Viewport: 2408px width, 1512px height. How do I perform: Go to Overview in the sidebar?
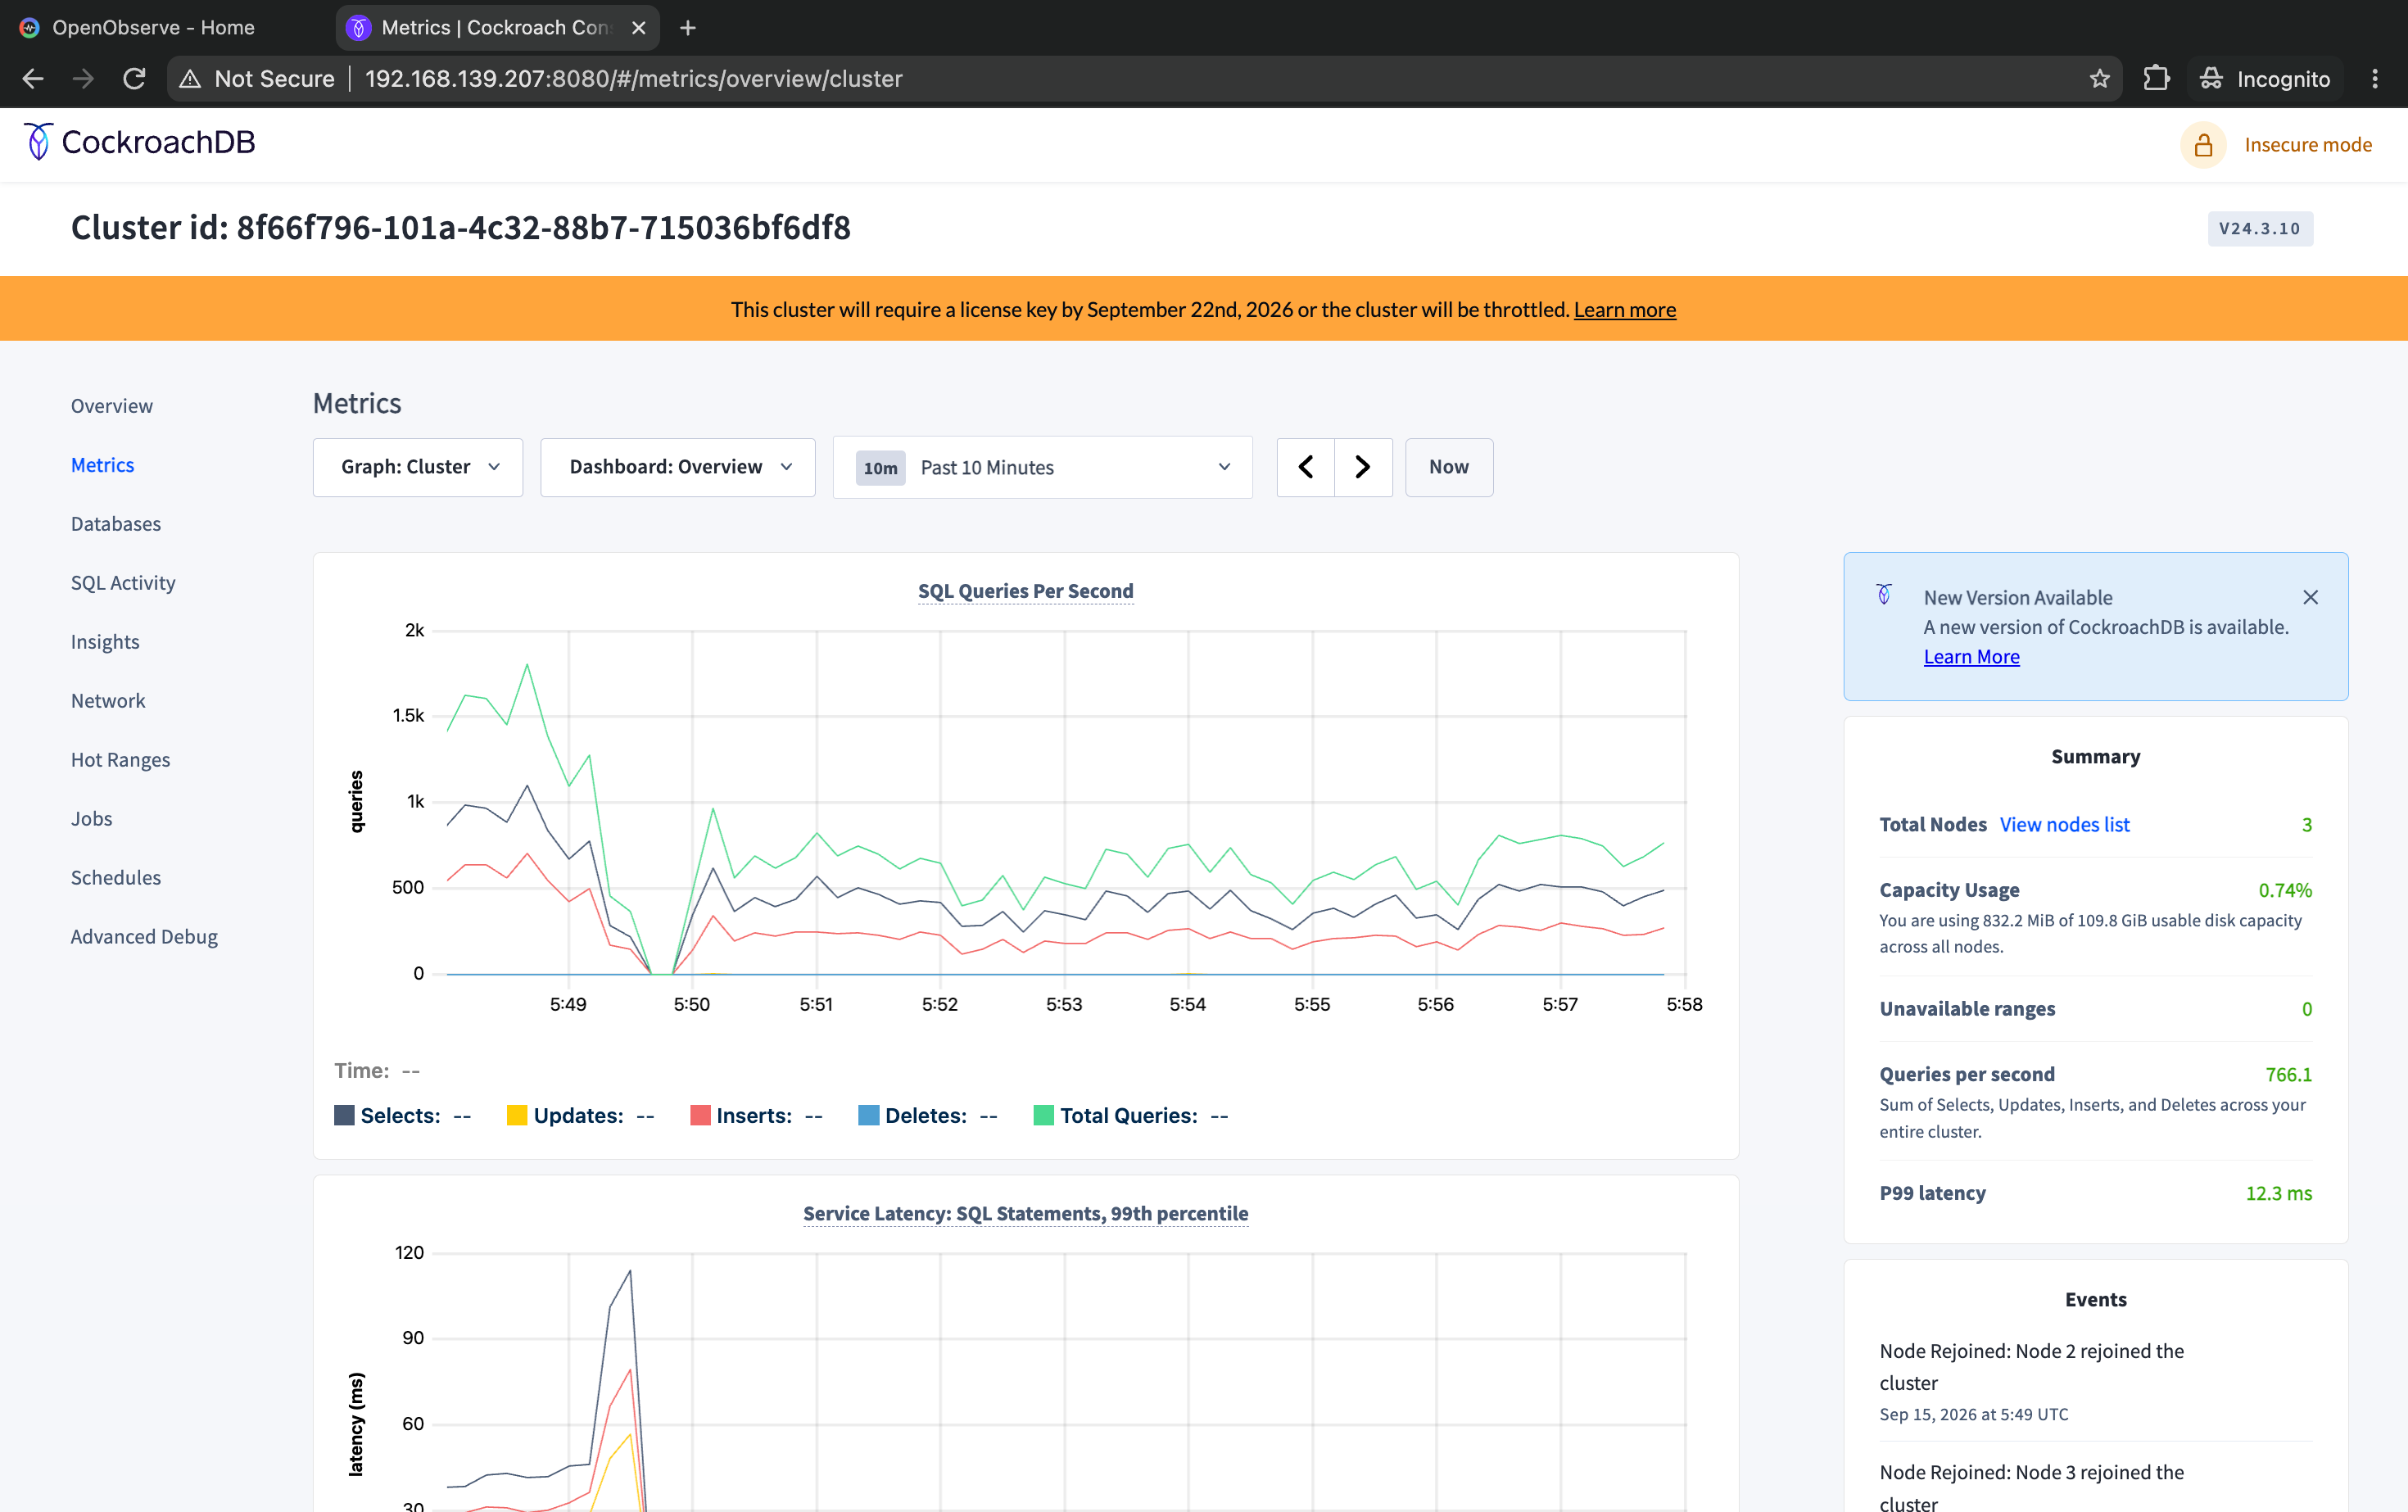[112, 406]
